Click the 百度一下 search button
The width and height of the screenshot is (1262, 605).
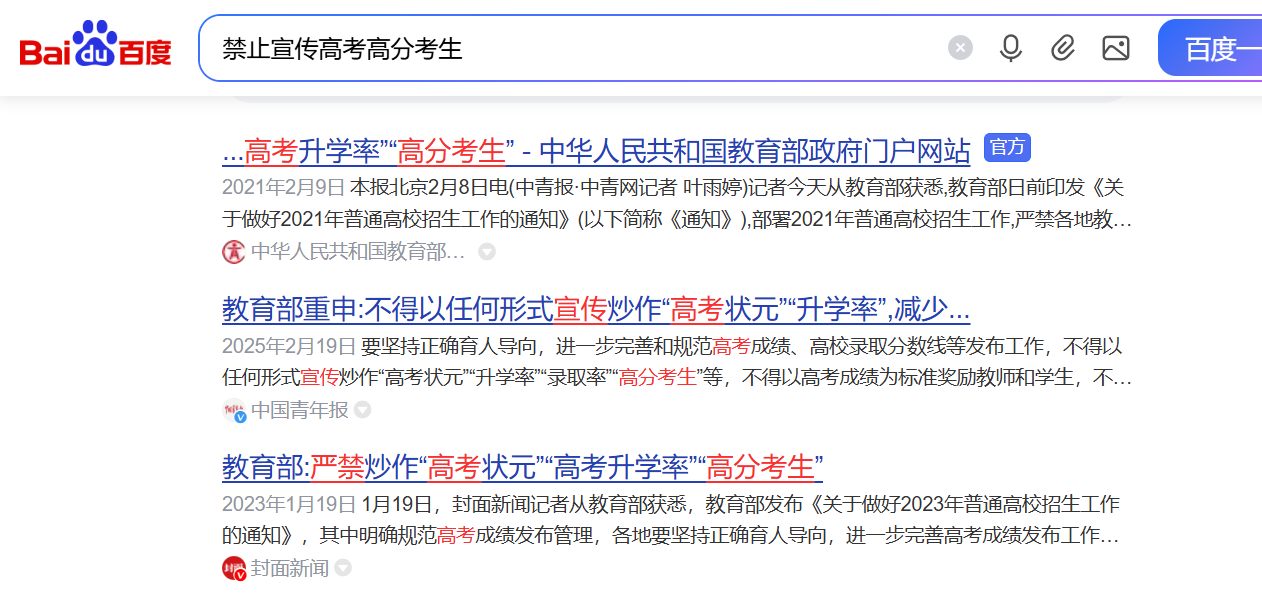tap(1210, 48)
